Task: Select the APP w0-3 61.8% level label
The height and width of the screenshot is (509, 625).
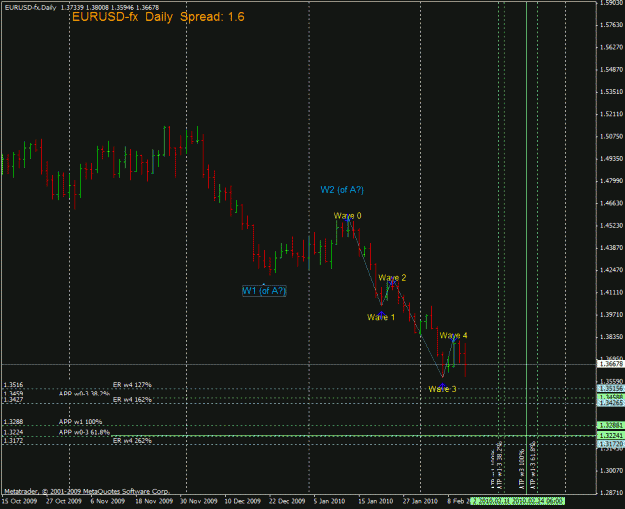Action: [84, 432]
